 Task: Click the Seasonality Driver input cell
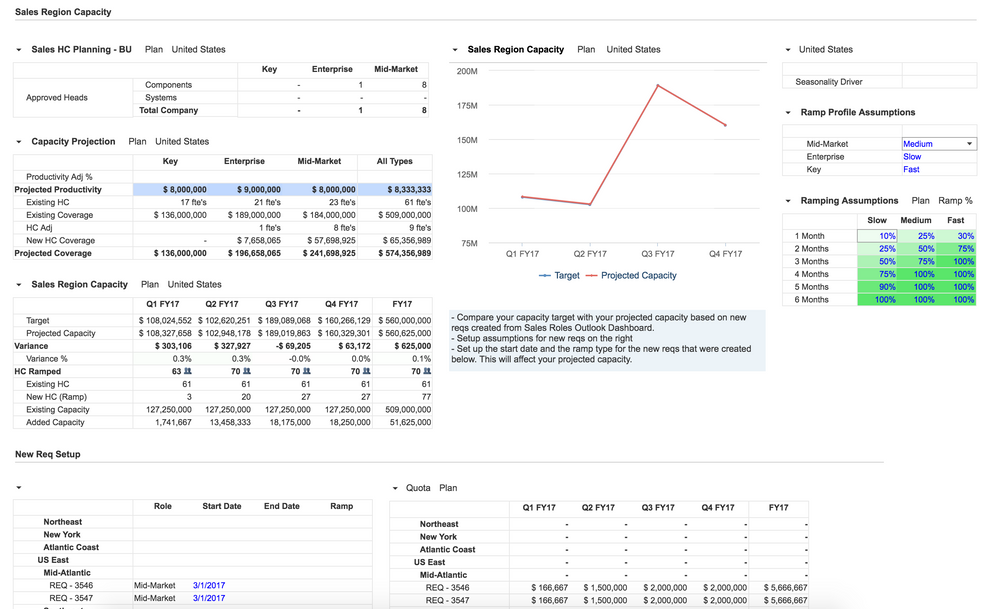940,81
